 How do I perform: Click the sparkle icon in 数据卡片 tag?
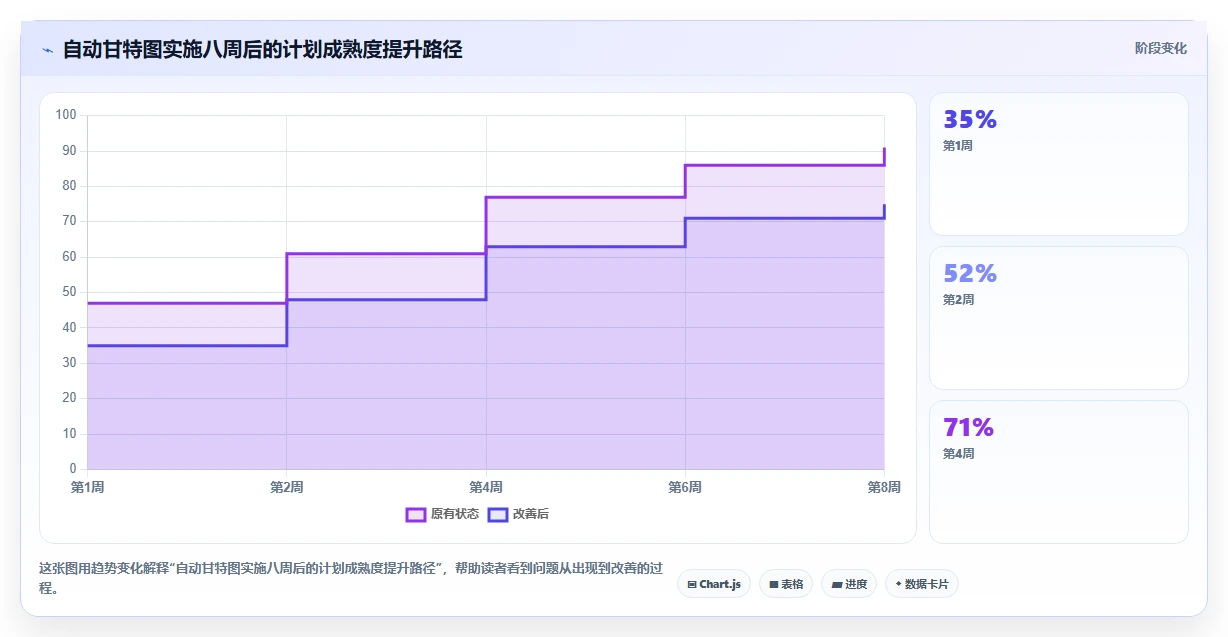(898, 584)
